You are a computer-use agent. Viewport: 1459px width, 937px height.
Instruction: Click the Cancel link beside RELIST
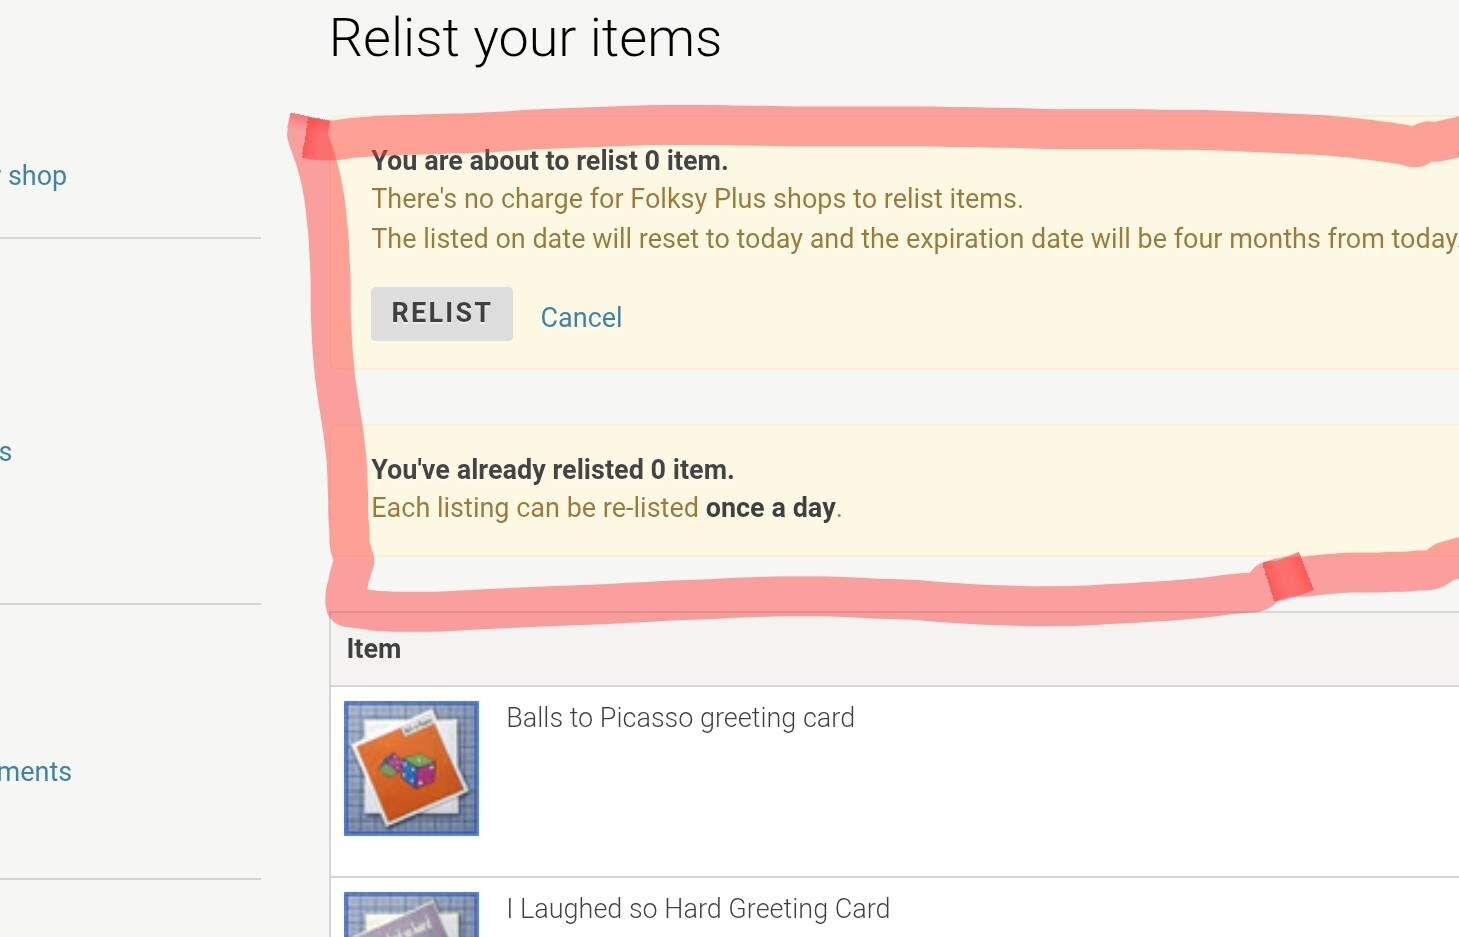(581, 317)
